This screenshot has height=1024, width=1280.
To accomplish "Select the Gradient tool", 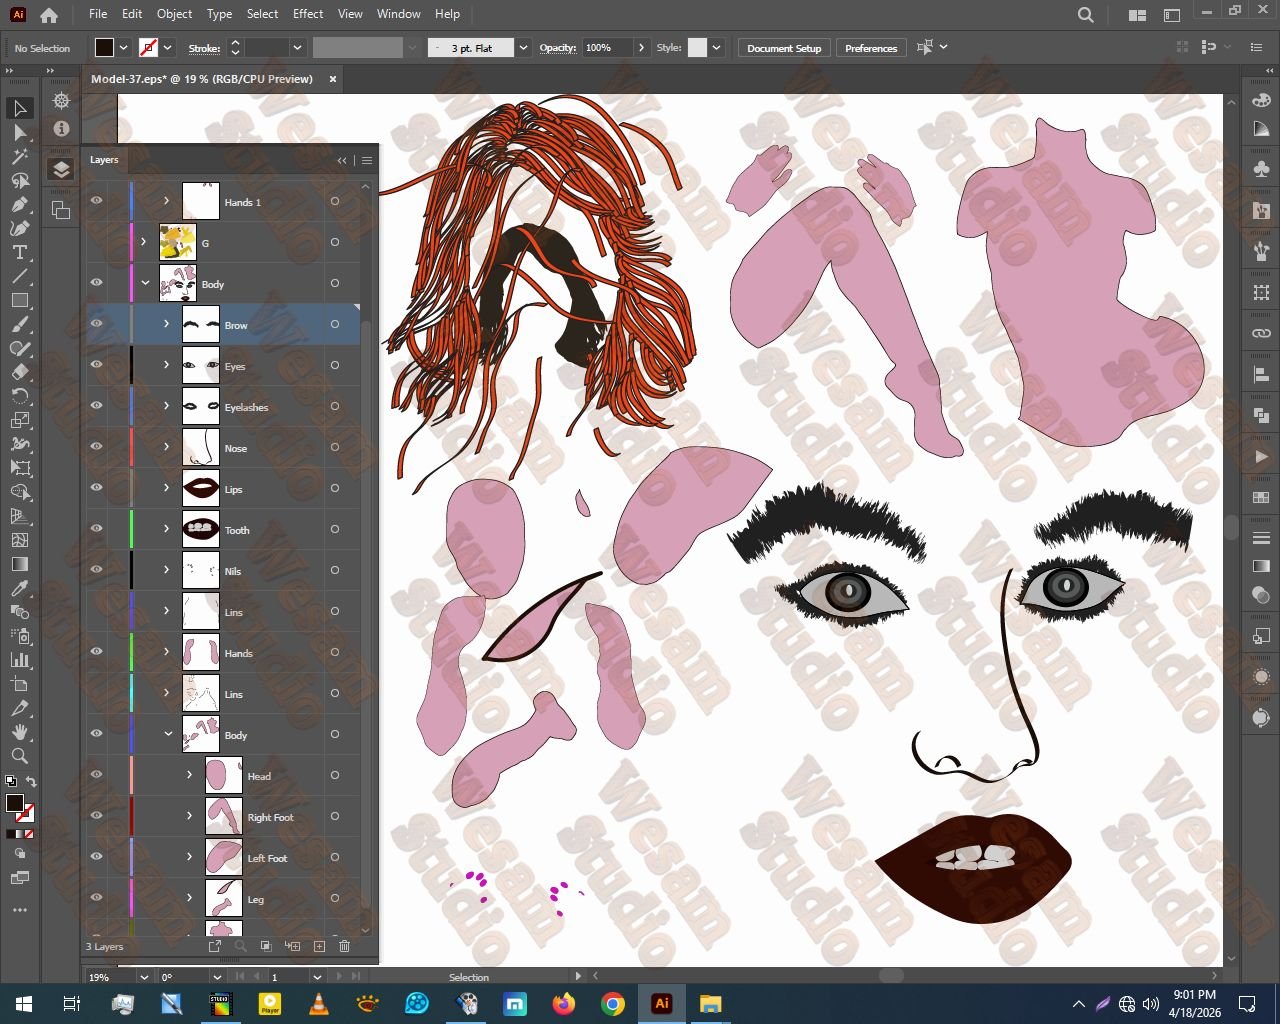I will pyautogui.click(x=19, y=564).
